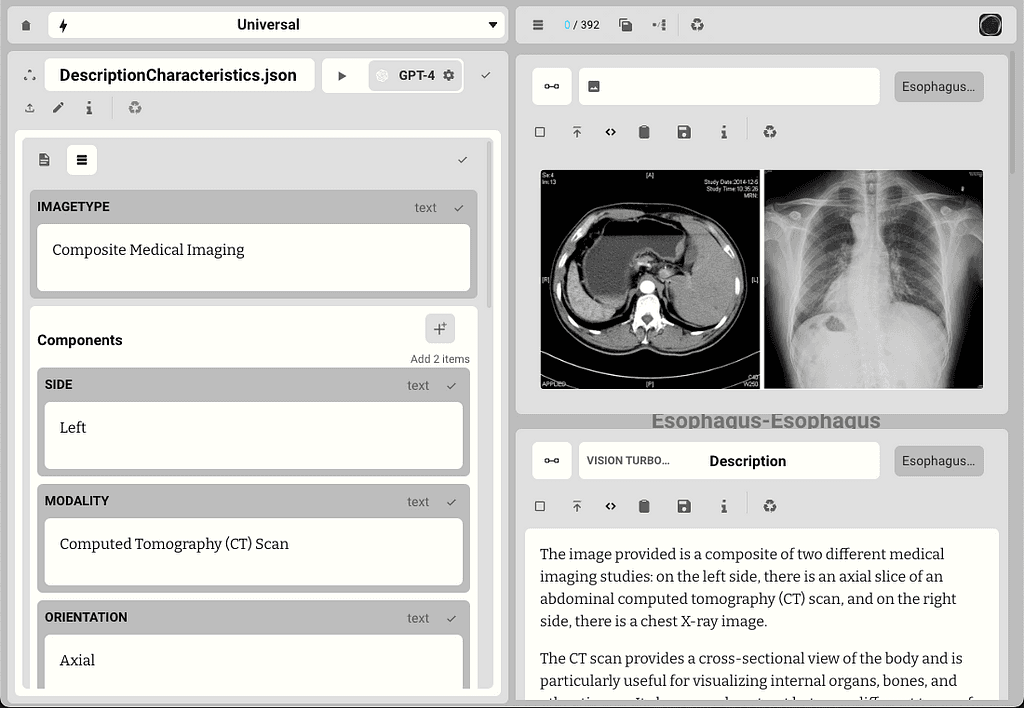Image resolution: width=1024 pixels, height=708 pixels.
Task: Click the recycle icon on image card
Action: pyautogui.click(x=770, y=132)
